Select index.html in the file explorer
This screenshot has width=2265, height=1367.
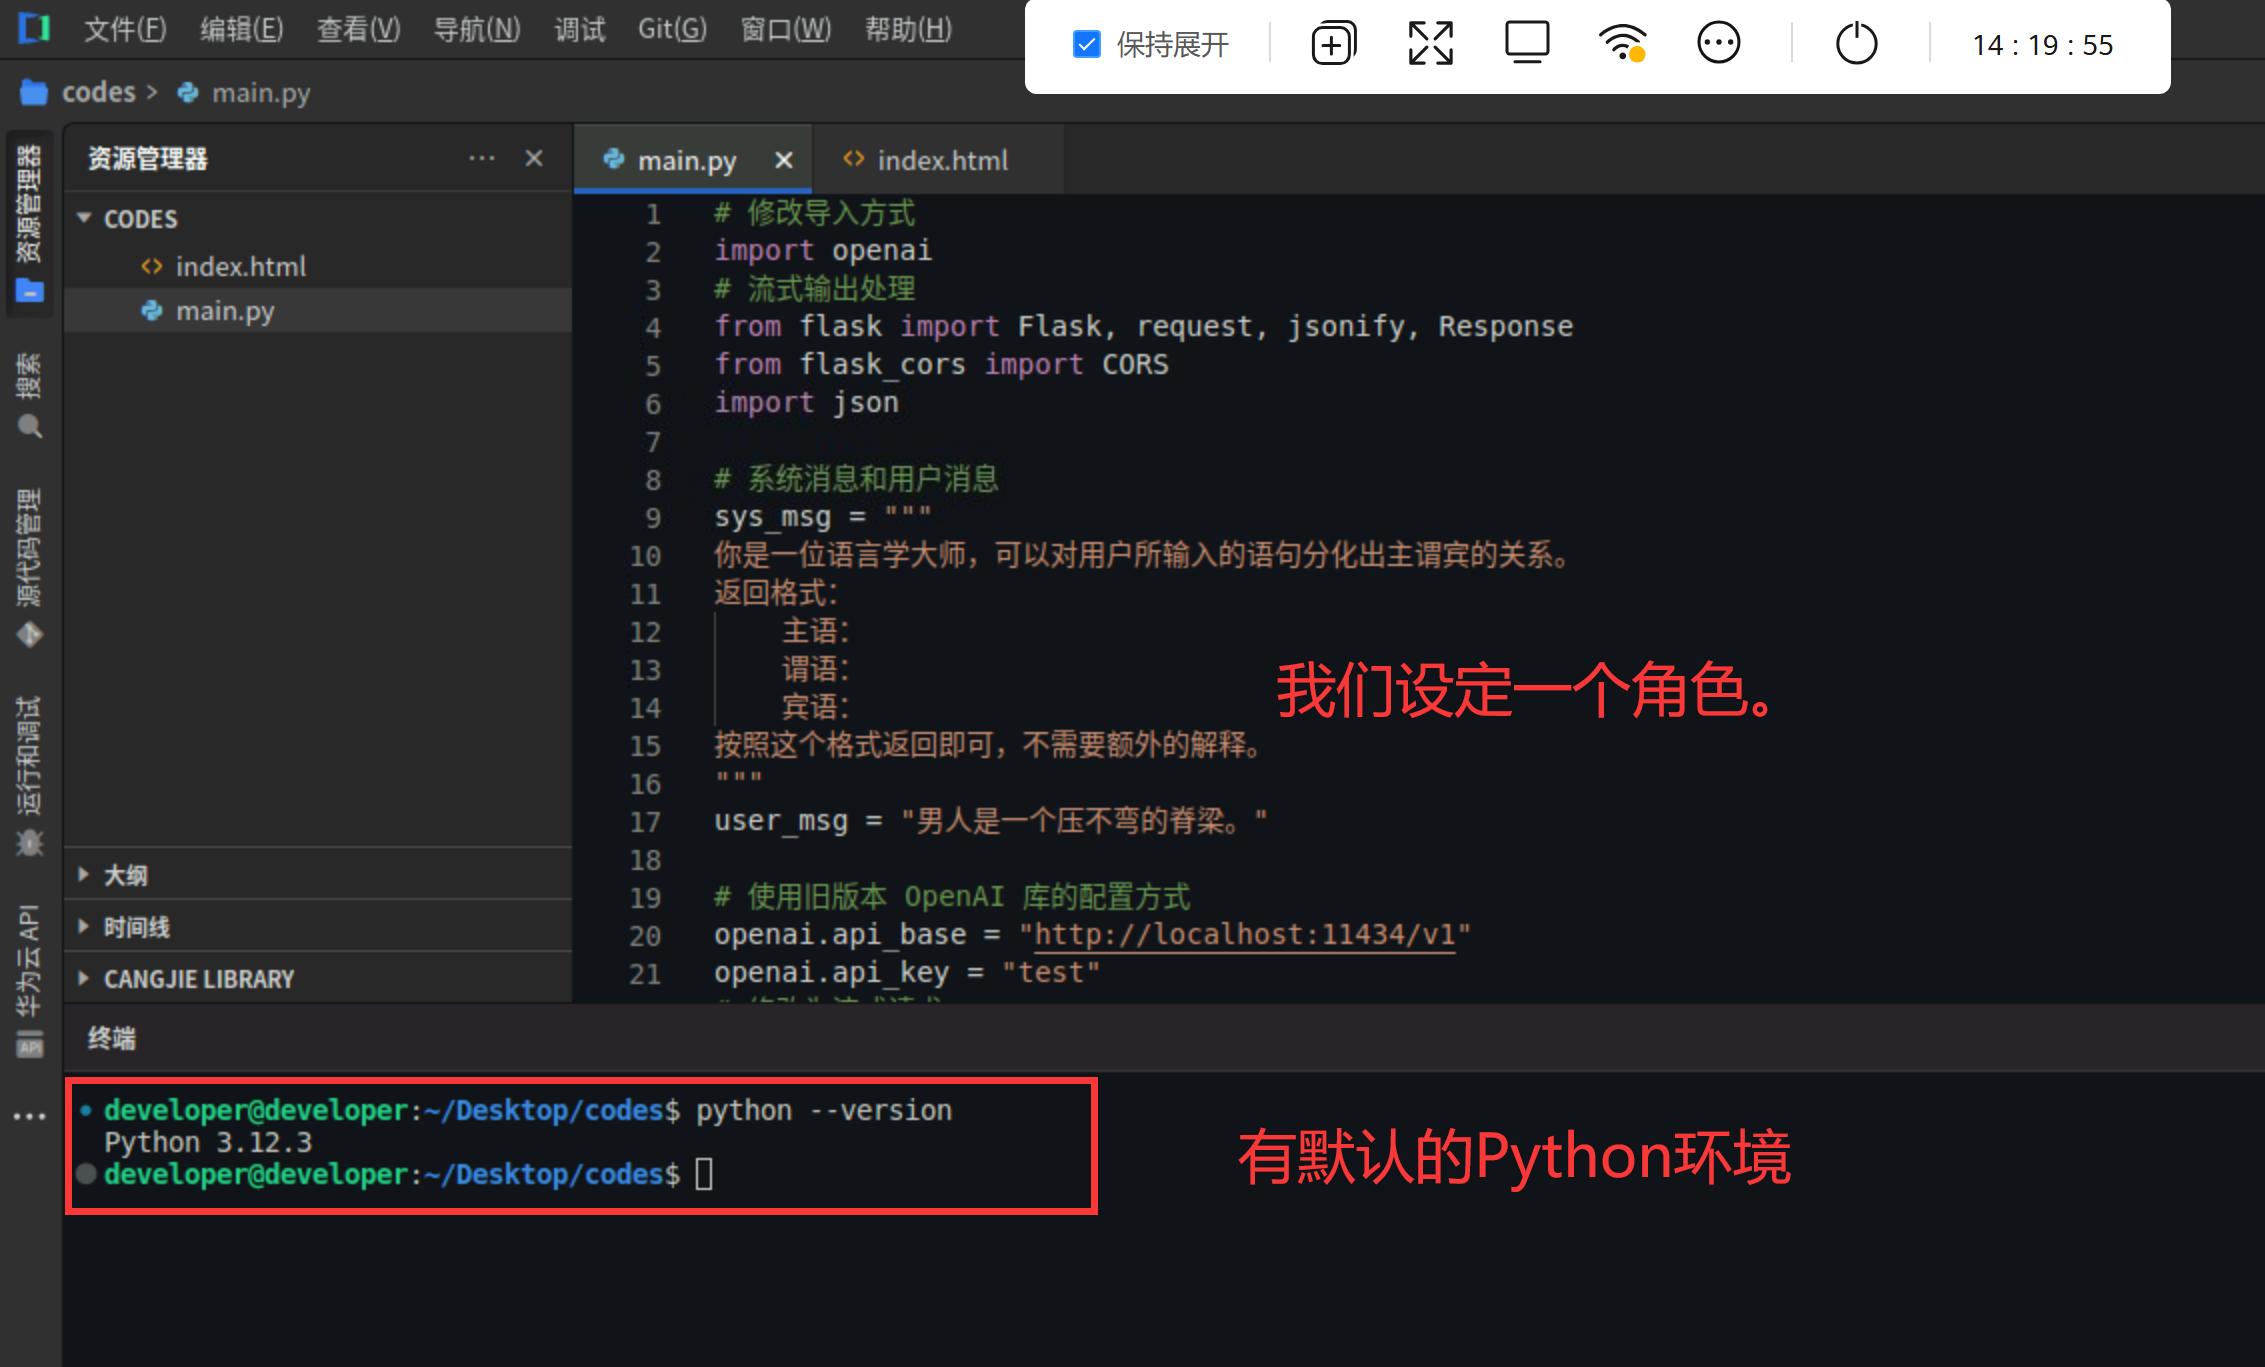[240, 267]
